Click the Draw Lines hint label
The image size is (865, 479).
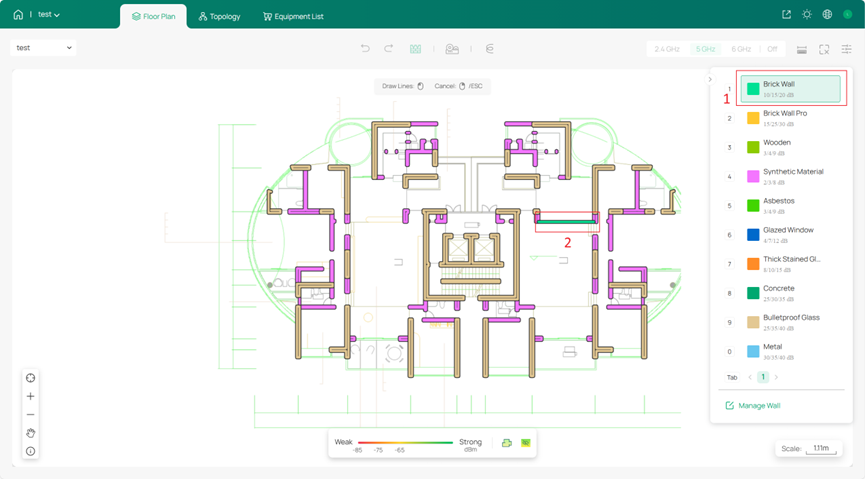(x=403, y=86)
